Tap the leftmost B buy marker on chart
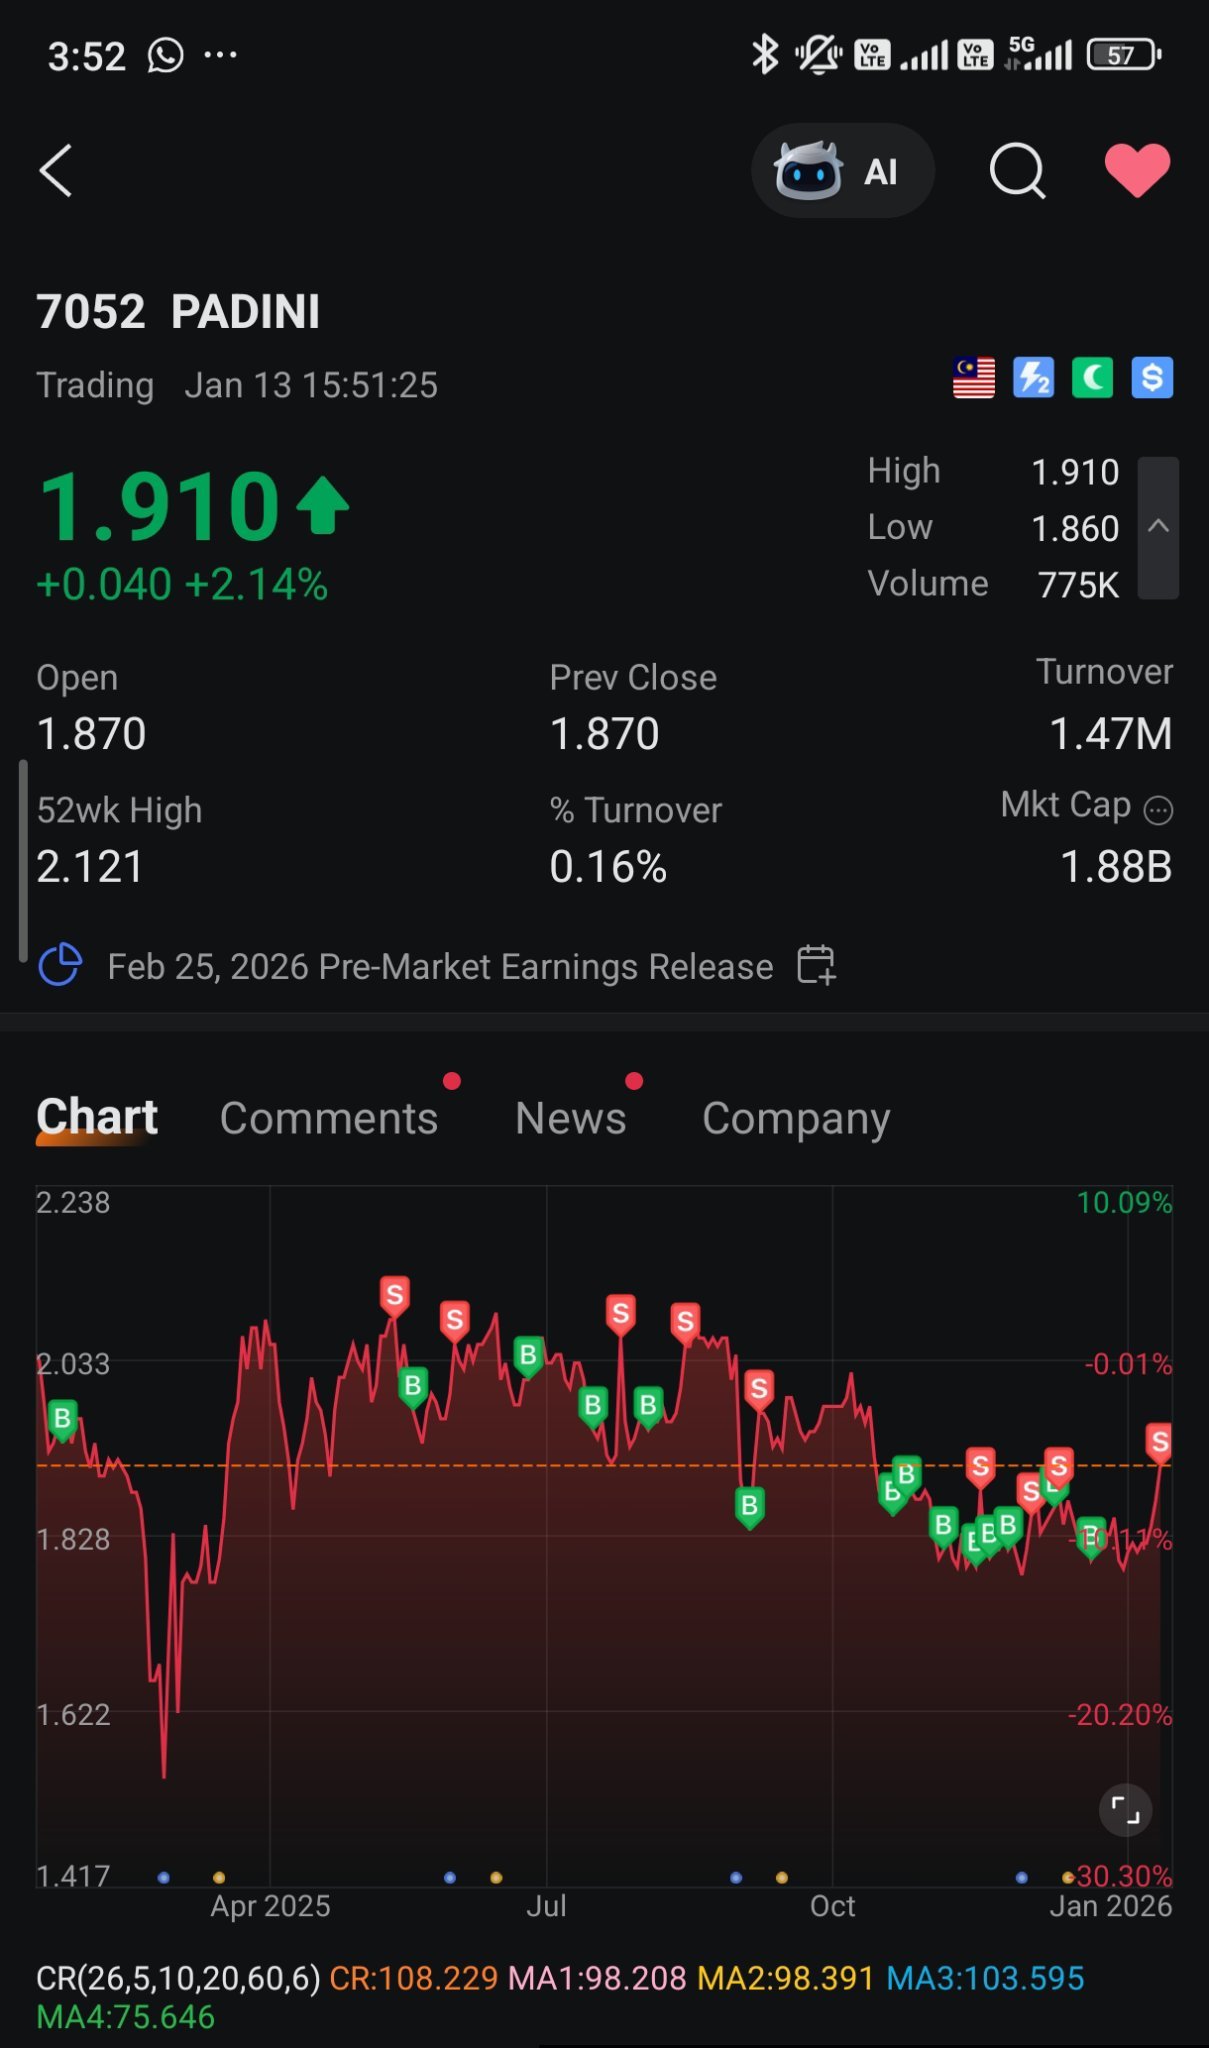Screen dimensions: 1209x2048 62,1419
